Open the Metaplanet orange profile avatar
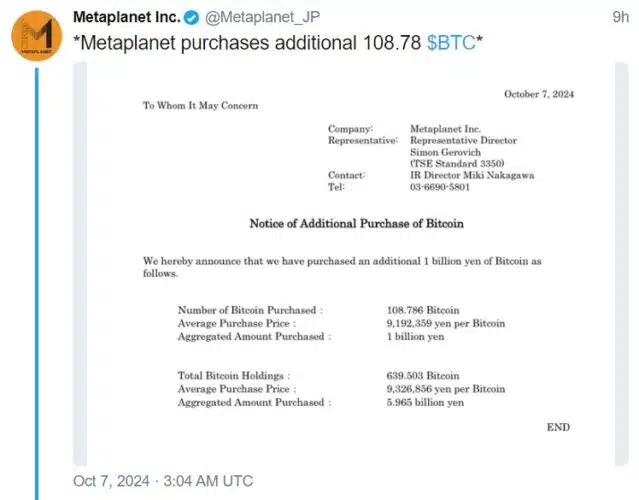The height and width of the screenshot is (500, 639). 37,36
